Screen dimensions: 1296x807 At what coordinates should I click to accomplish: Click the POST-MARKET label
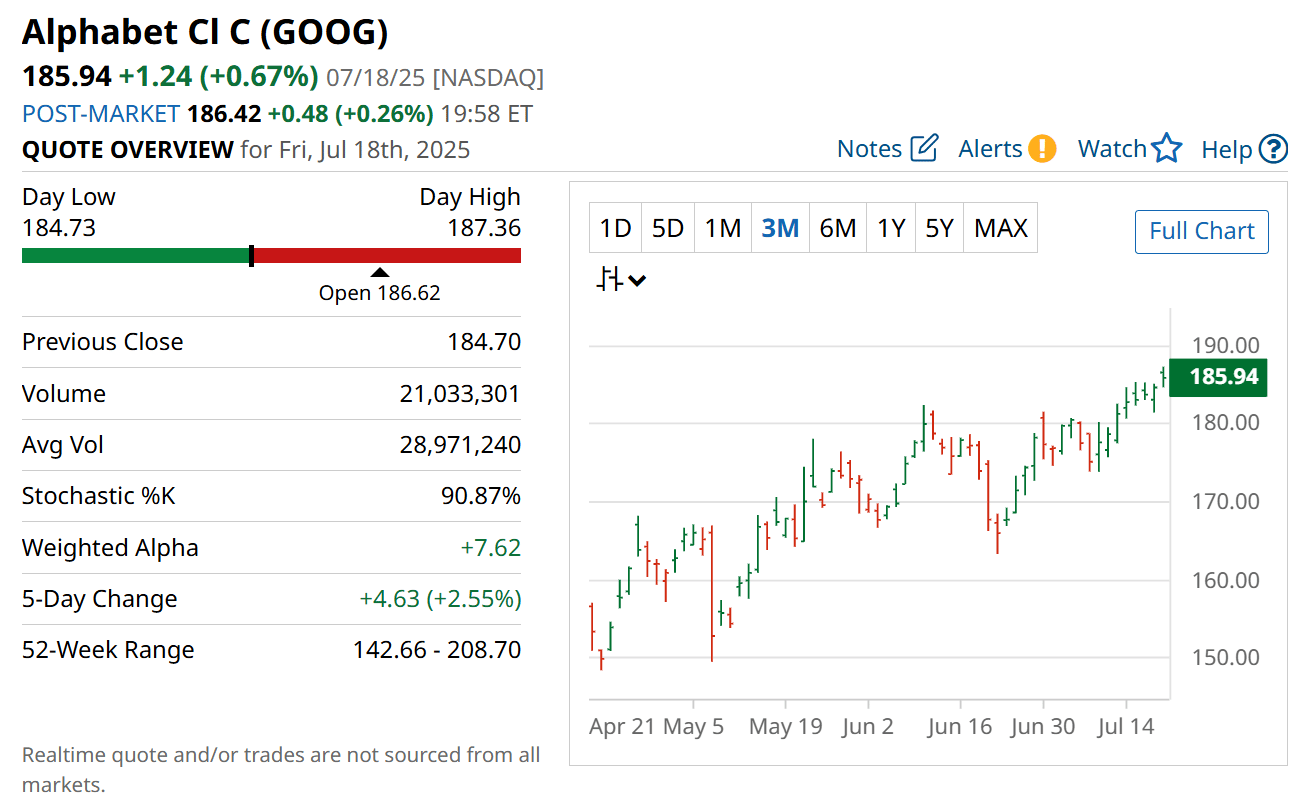click(x=101, y=114)
